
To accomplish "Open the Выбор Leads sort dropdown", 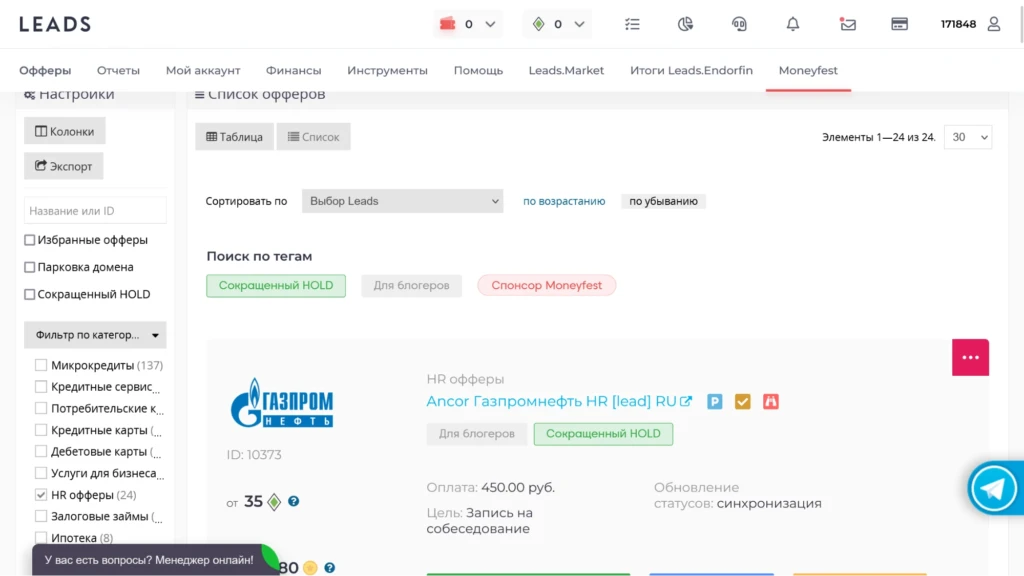I will click(402, 201).
